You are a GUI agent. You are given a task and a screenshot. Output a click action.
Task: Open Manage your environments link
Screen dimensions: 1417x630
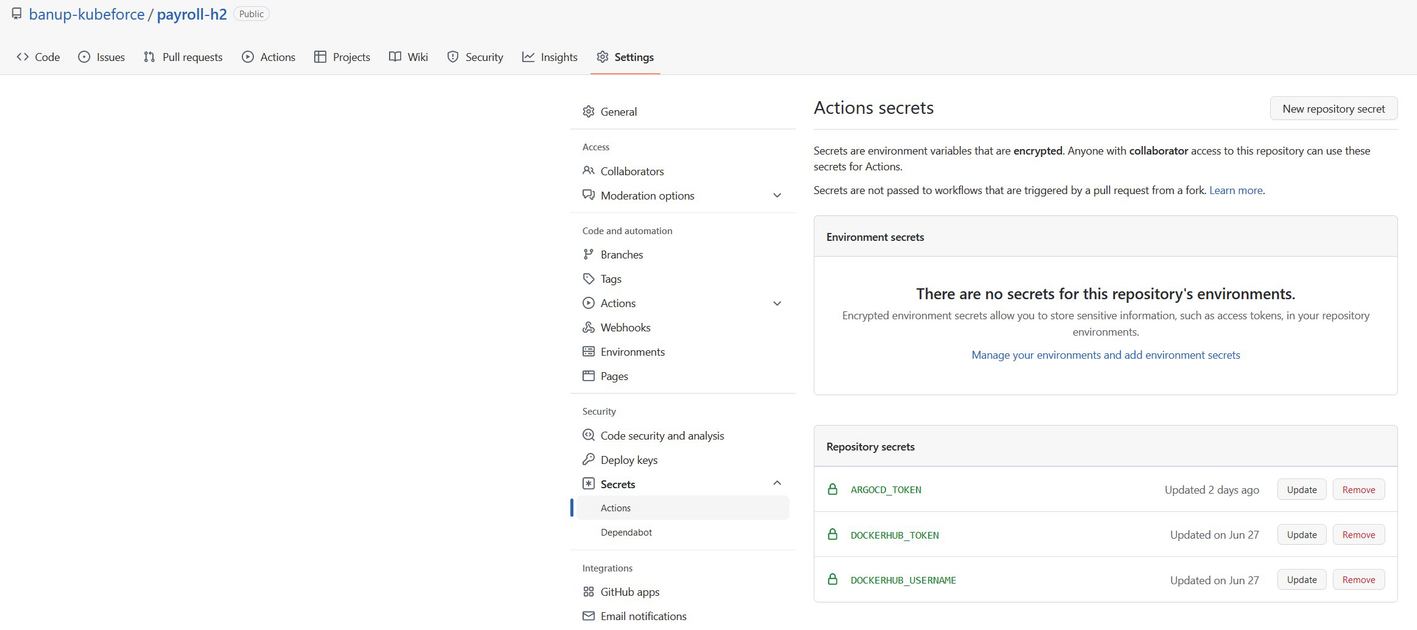click(x=1105, y=355)
